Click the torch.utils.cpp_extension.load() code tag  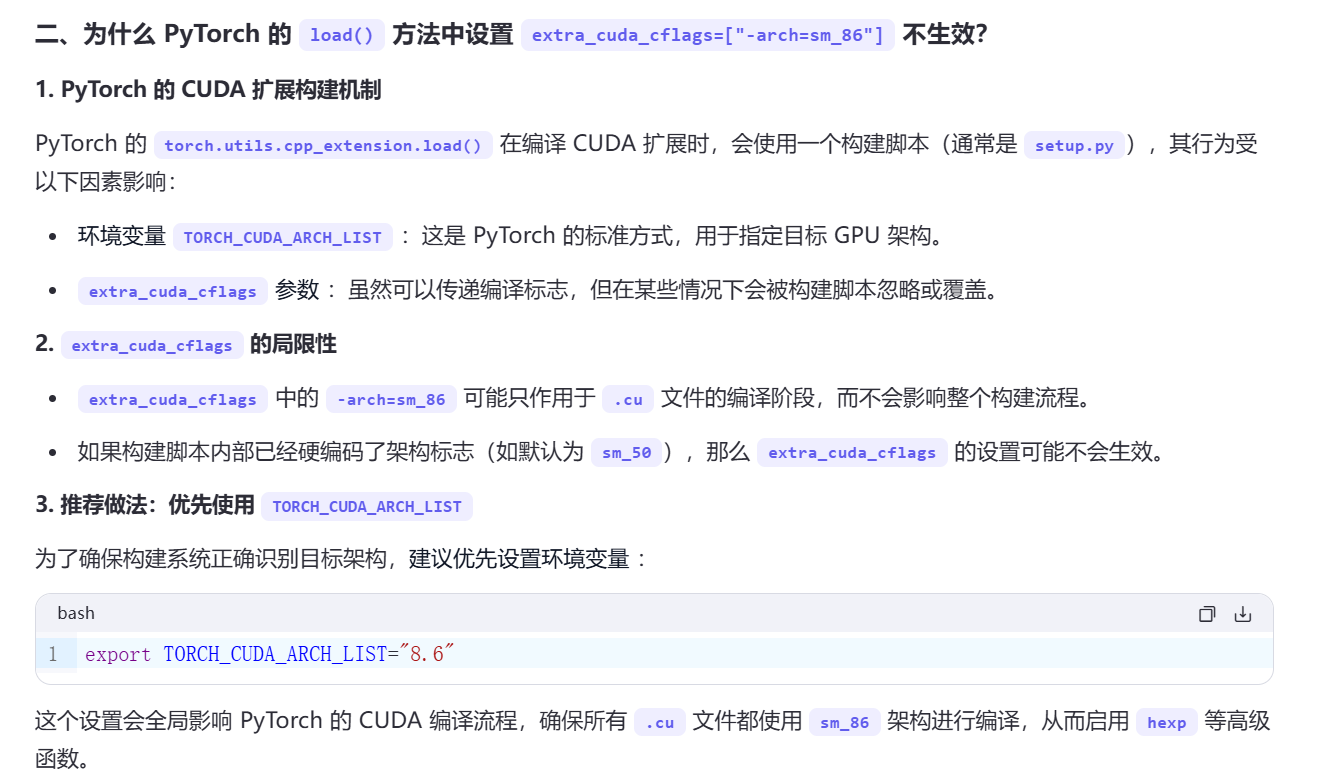tap(323, 145)
